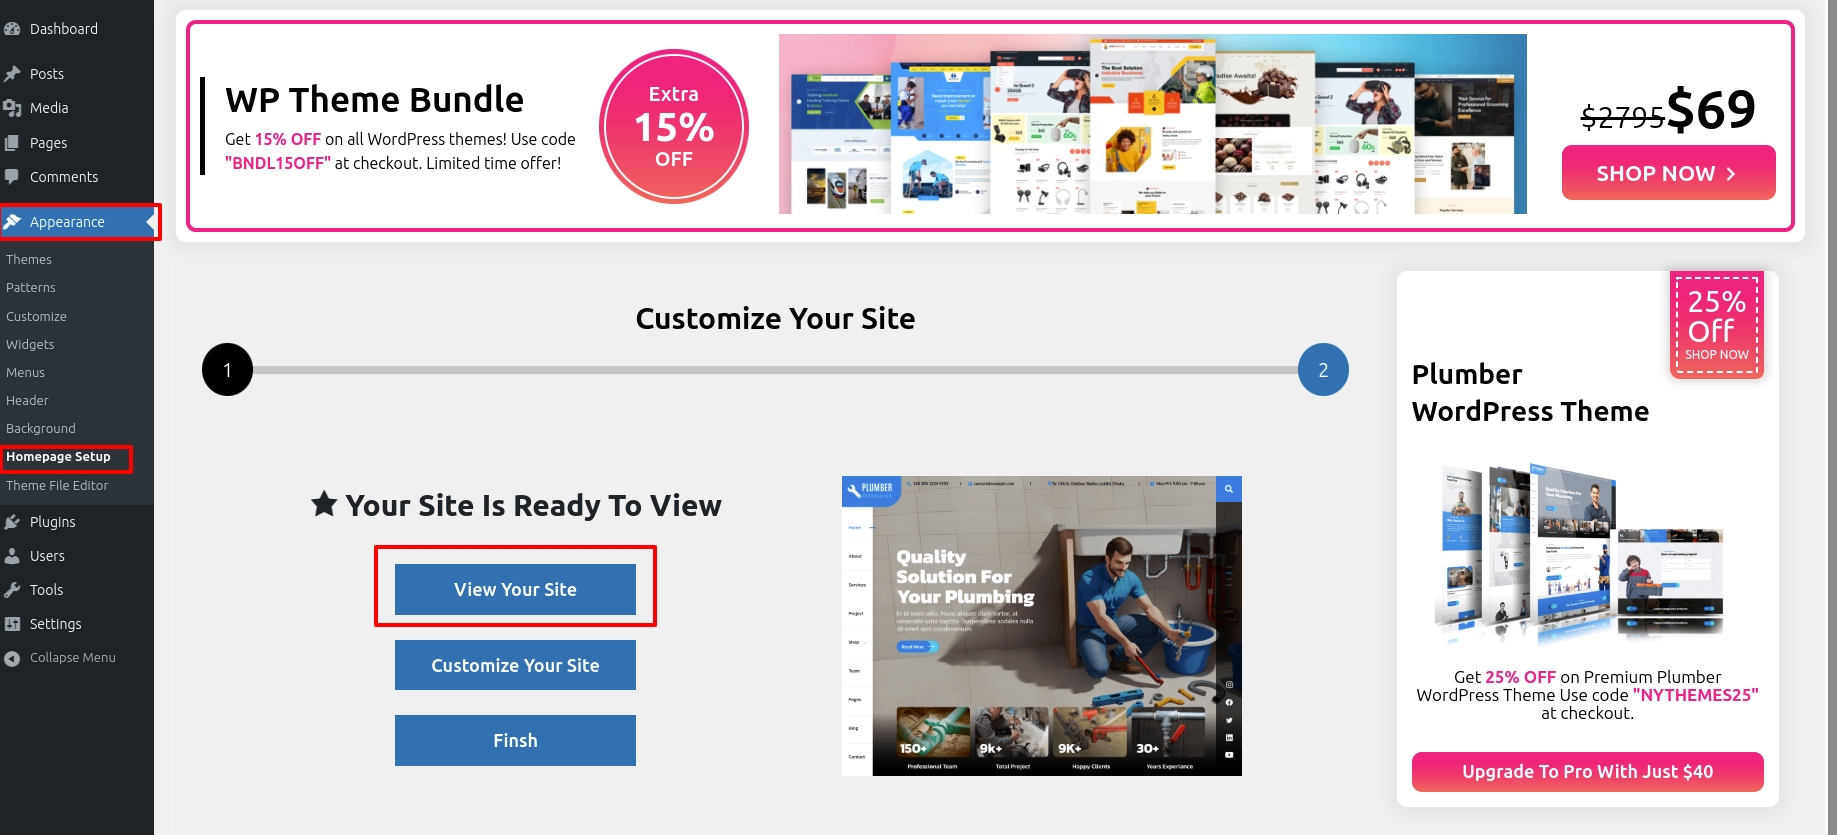Click the Plumber WordPress Theme title
1837x835 pixels.
[x=1530, y=393]
